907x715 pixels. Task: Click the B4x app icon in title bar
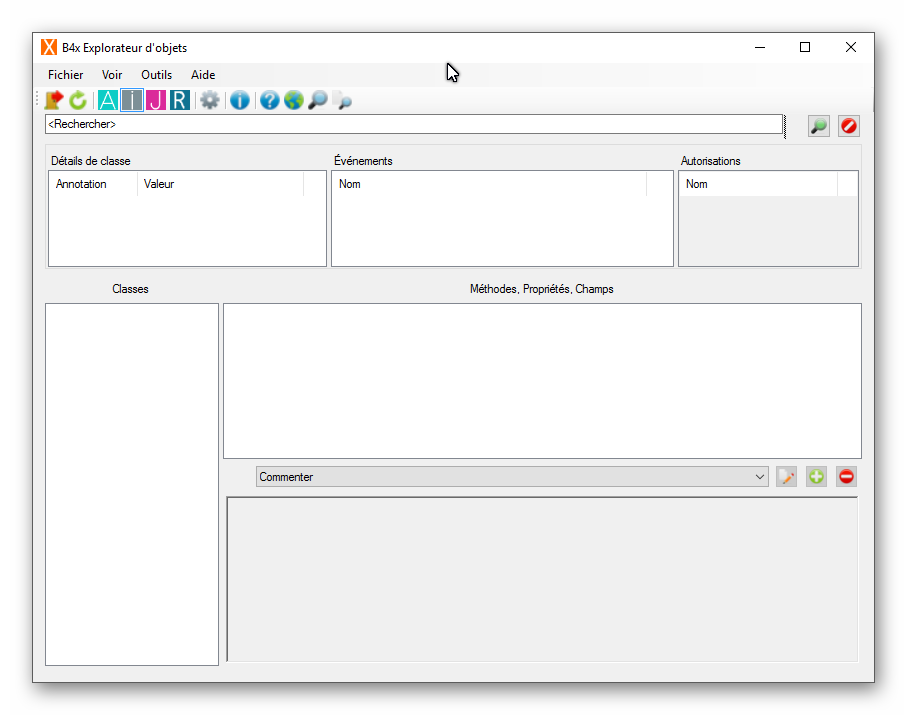[49, 47]
